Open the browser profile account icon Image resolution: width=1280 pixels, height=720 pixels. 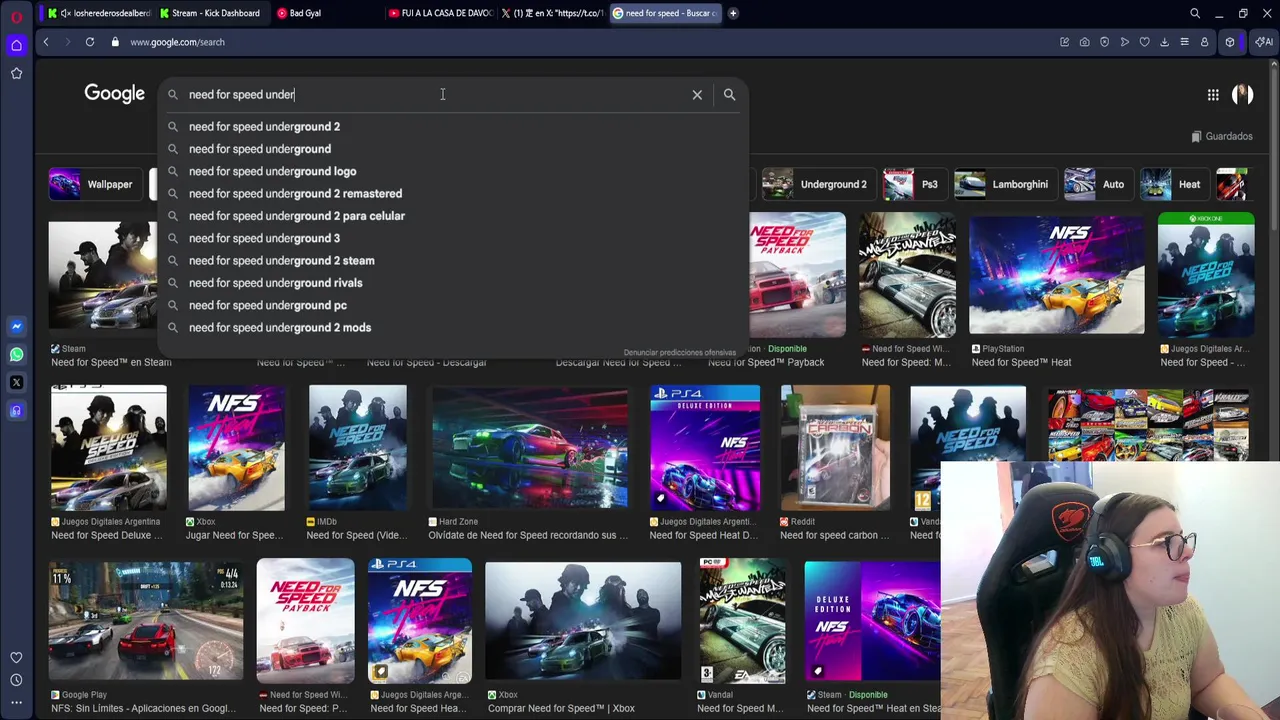[1204, 42]
